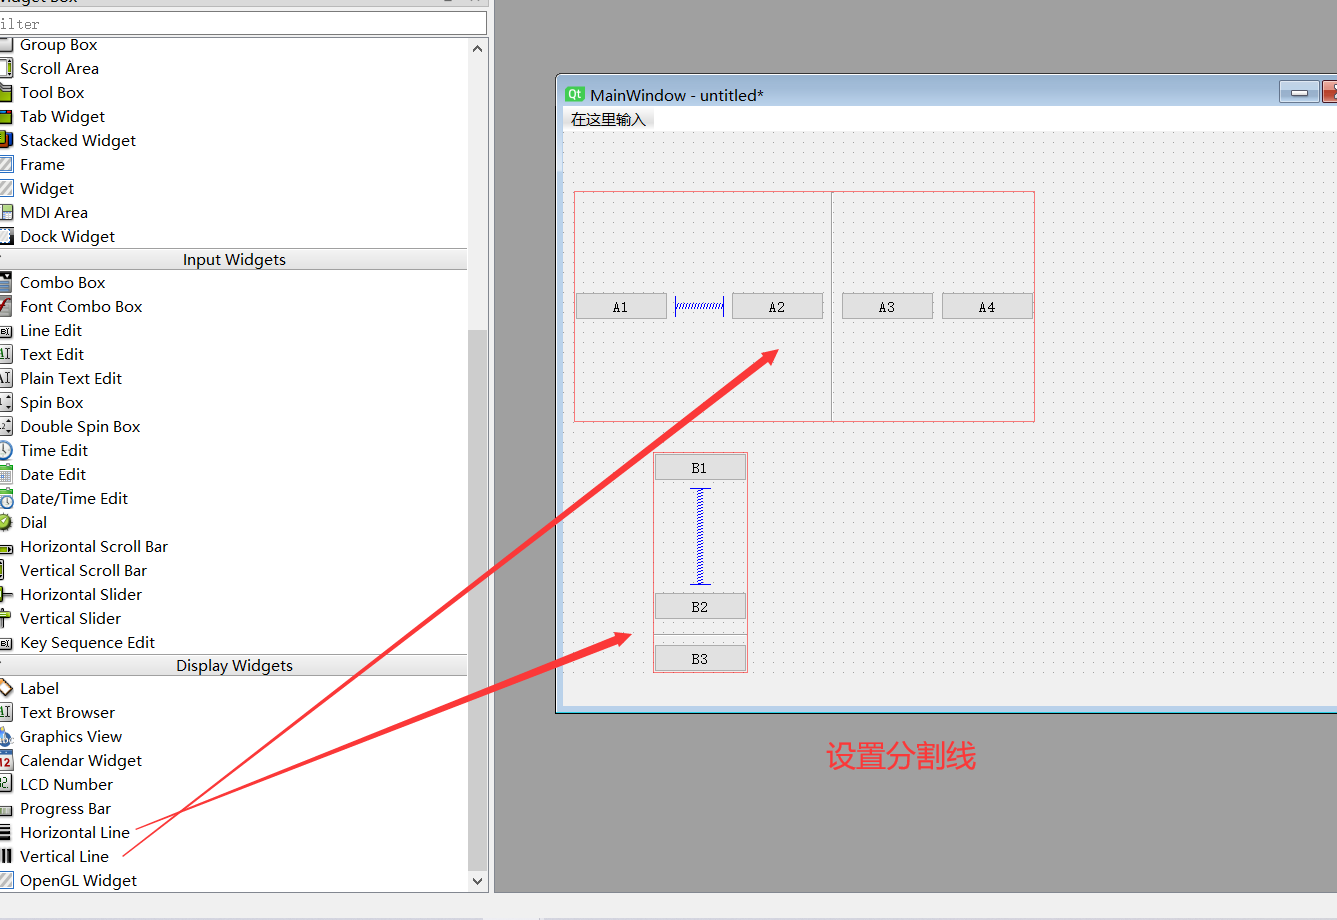This screenshot has height=920, width=1337.
Task: Click the A3 push button
Action: coord(887,306)
